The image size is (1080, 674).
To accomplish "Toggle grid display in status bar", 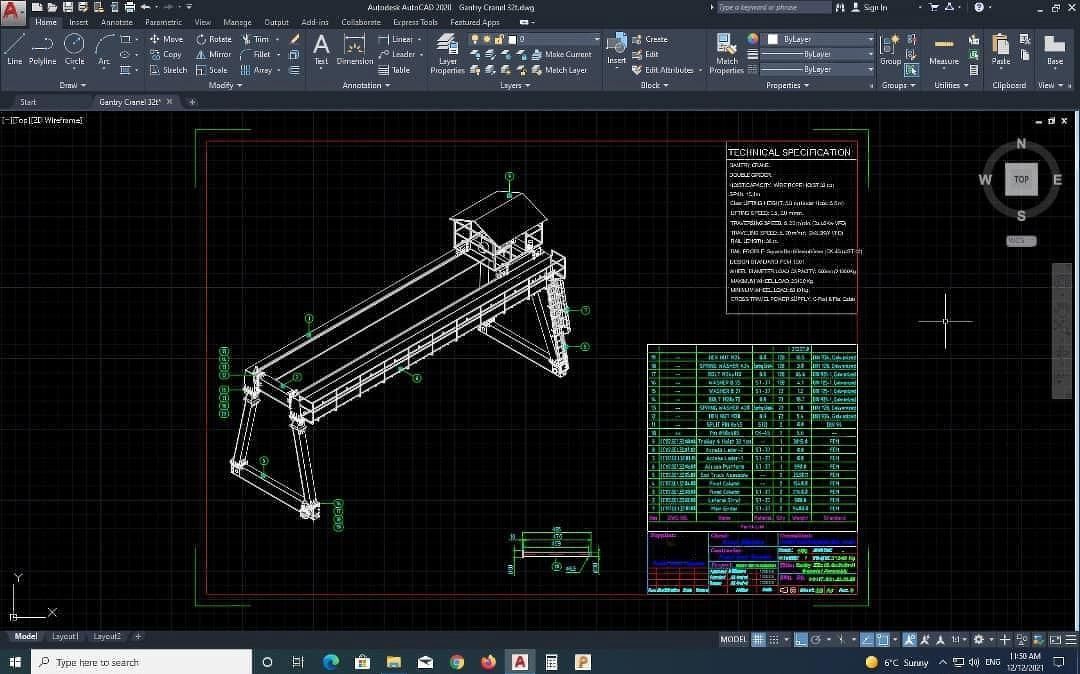I will pyautogui.click(x=758, y=640).
